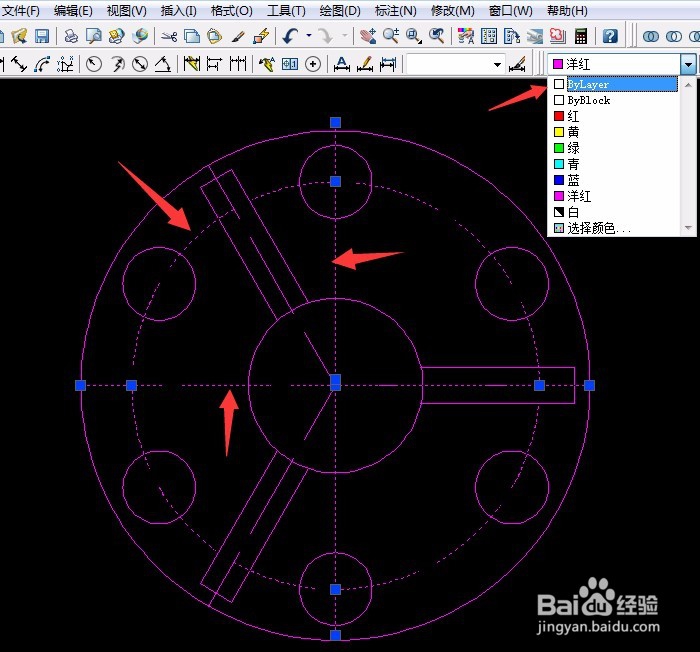The image size is (700, 652).
Task: Open the 绘图(D) menu
Action: click(340, 10)
